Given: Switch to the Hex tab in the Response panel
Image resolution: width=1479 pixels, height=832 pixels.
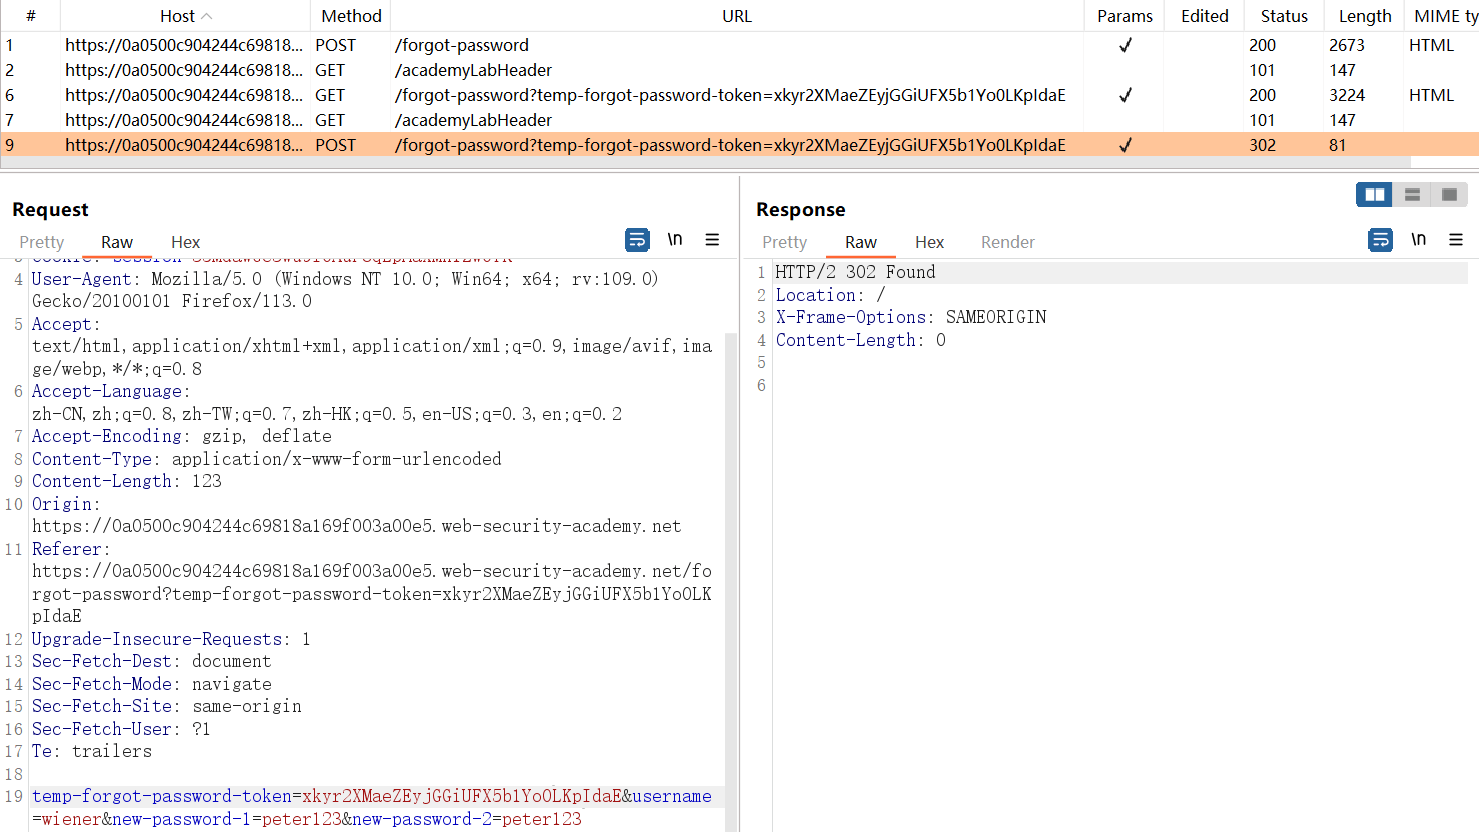Looking at the screenshot, I should [929, 242].
